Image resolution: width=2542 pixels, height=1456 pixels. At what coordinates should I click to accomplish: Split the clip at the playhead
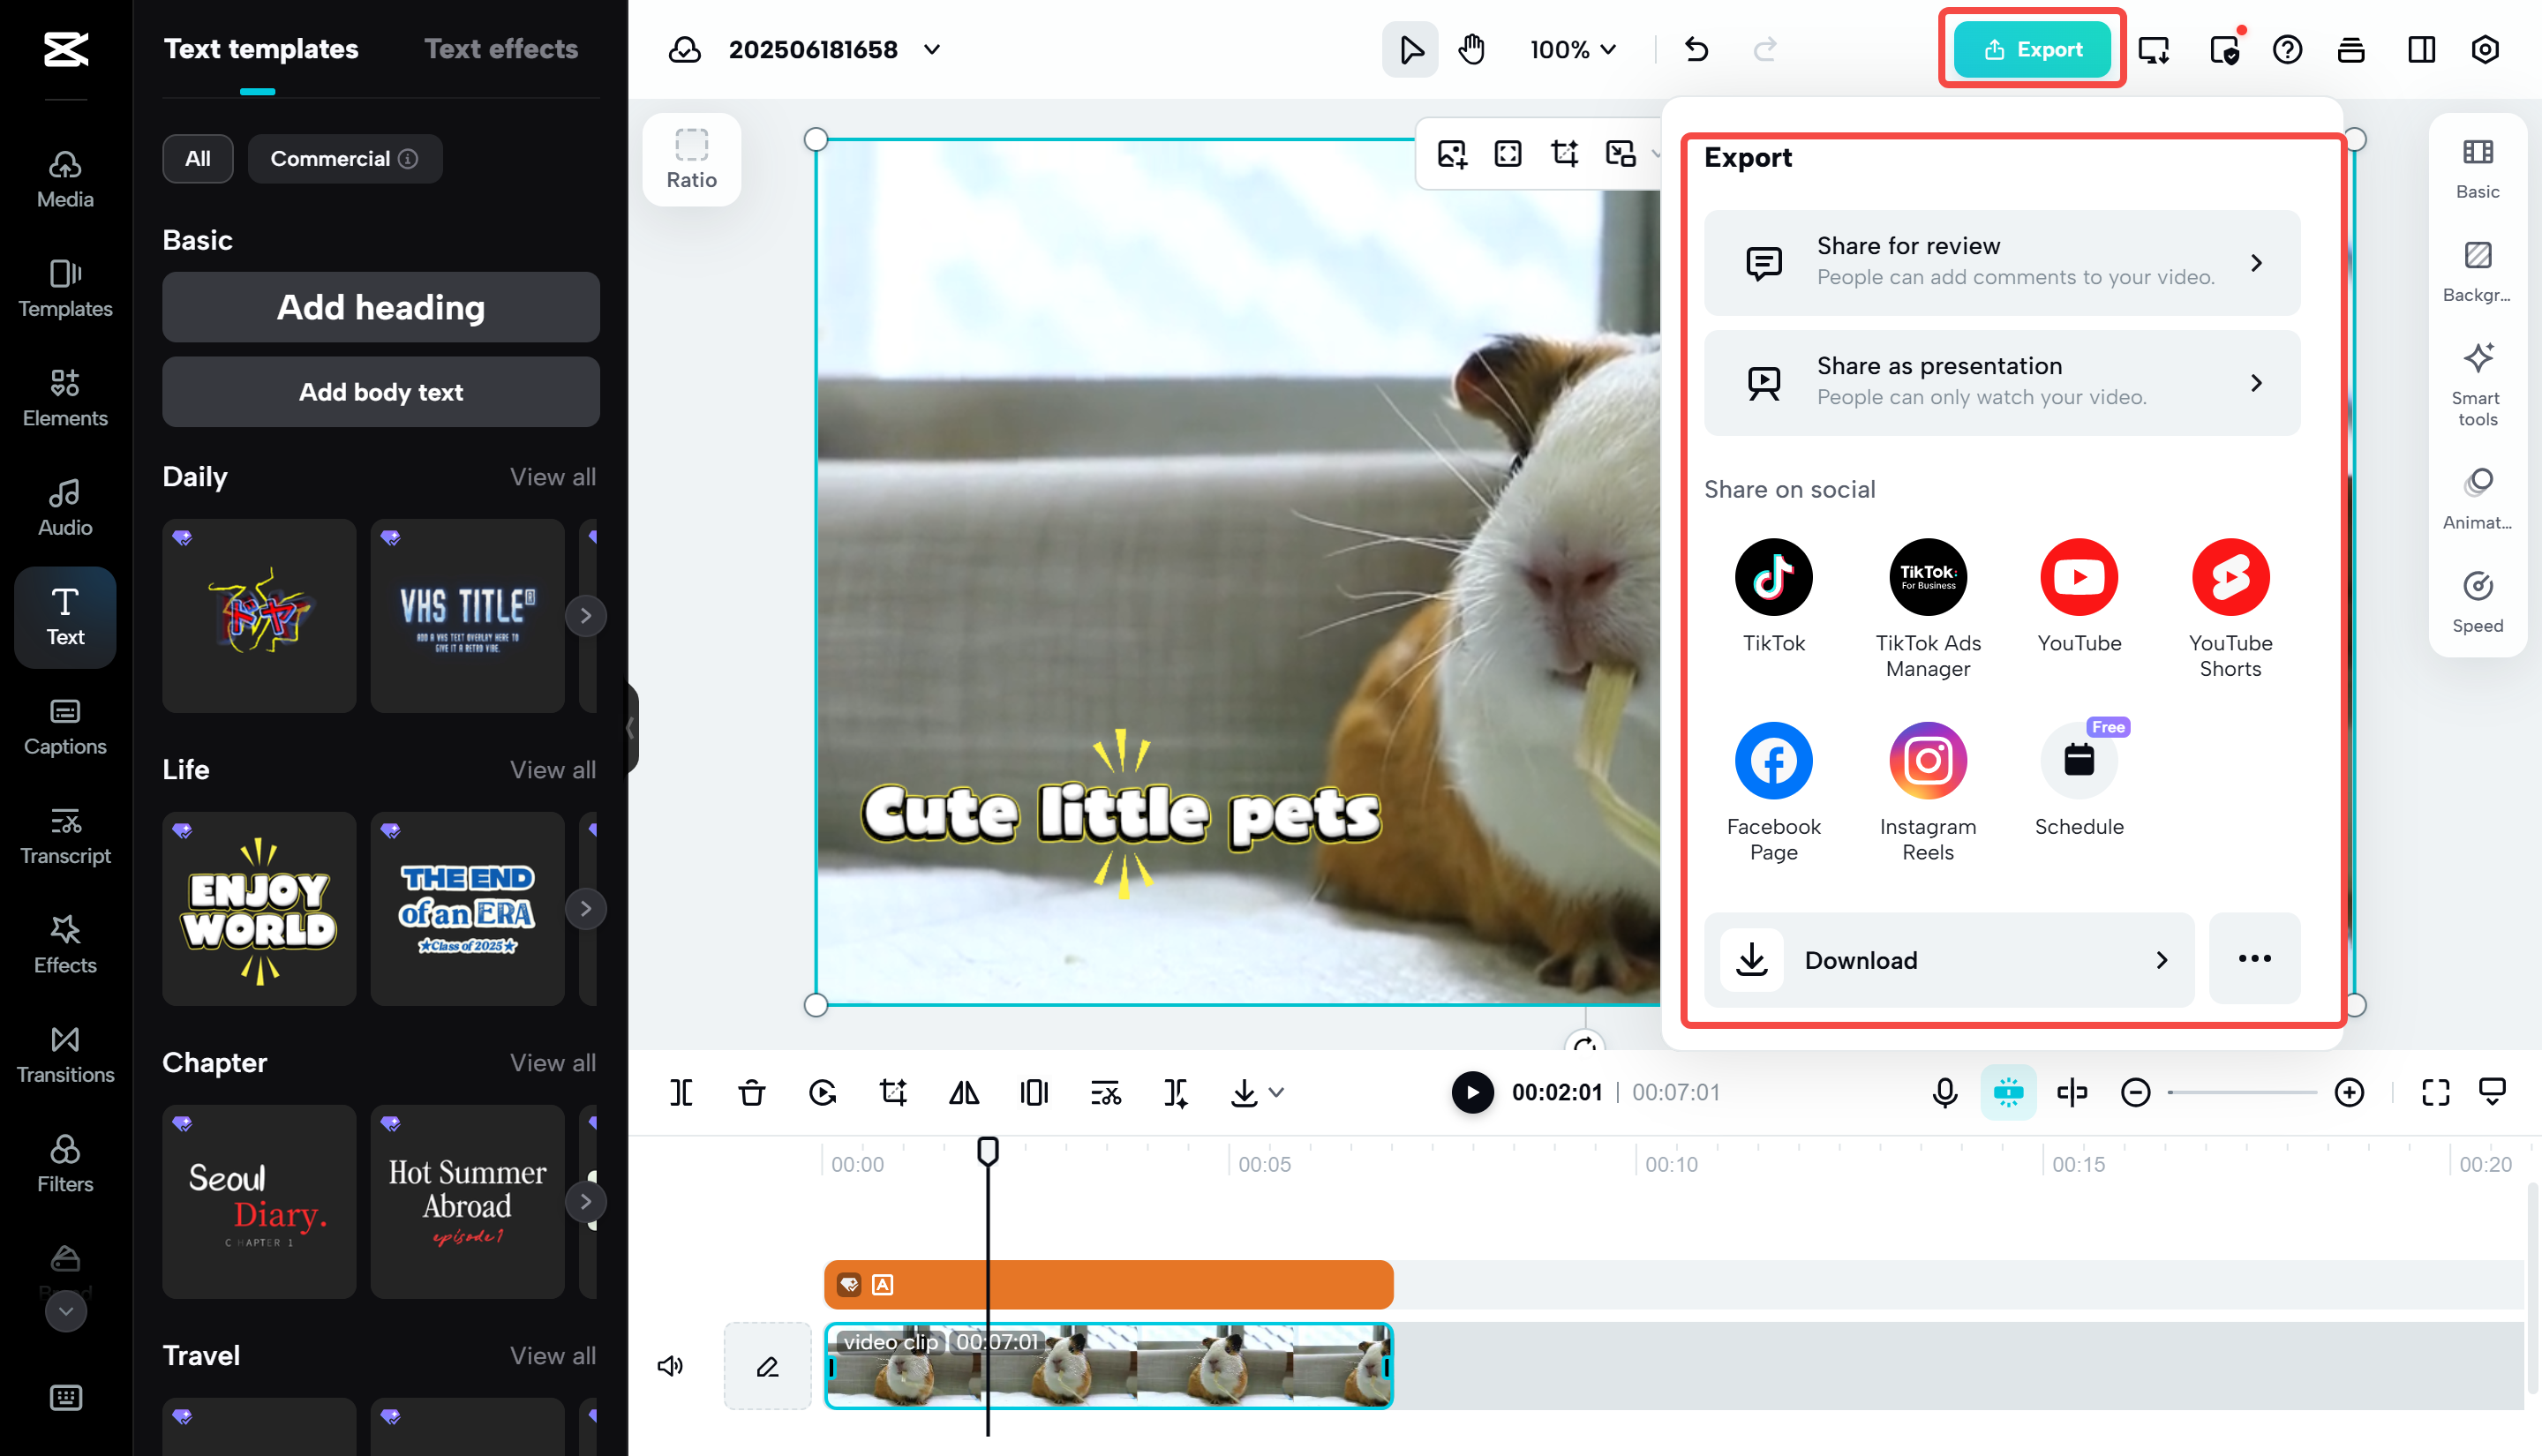pos(681,1092)
